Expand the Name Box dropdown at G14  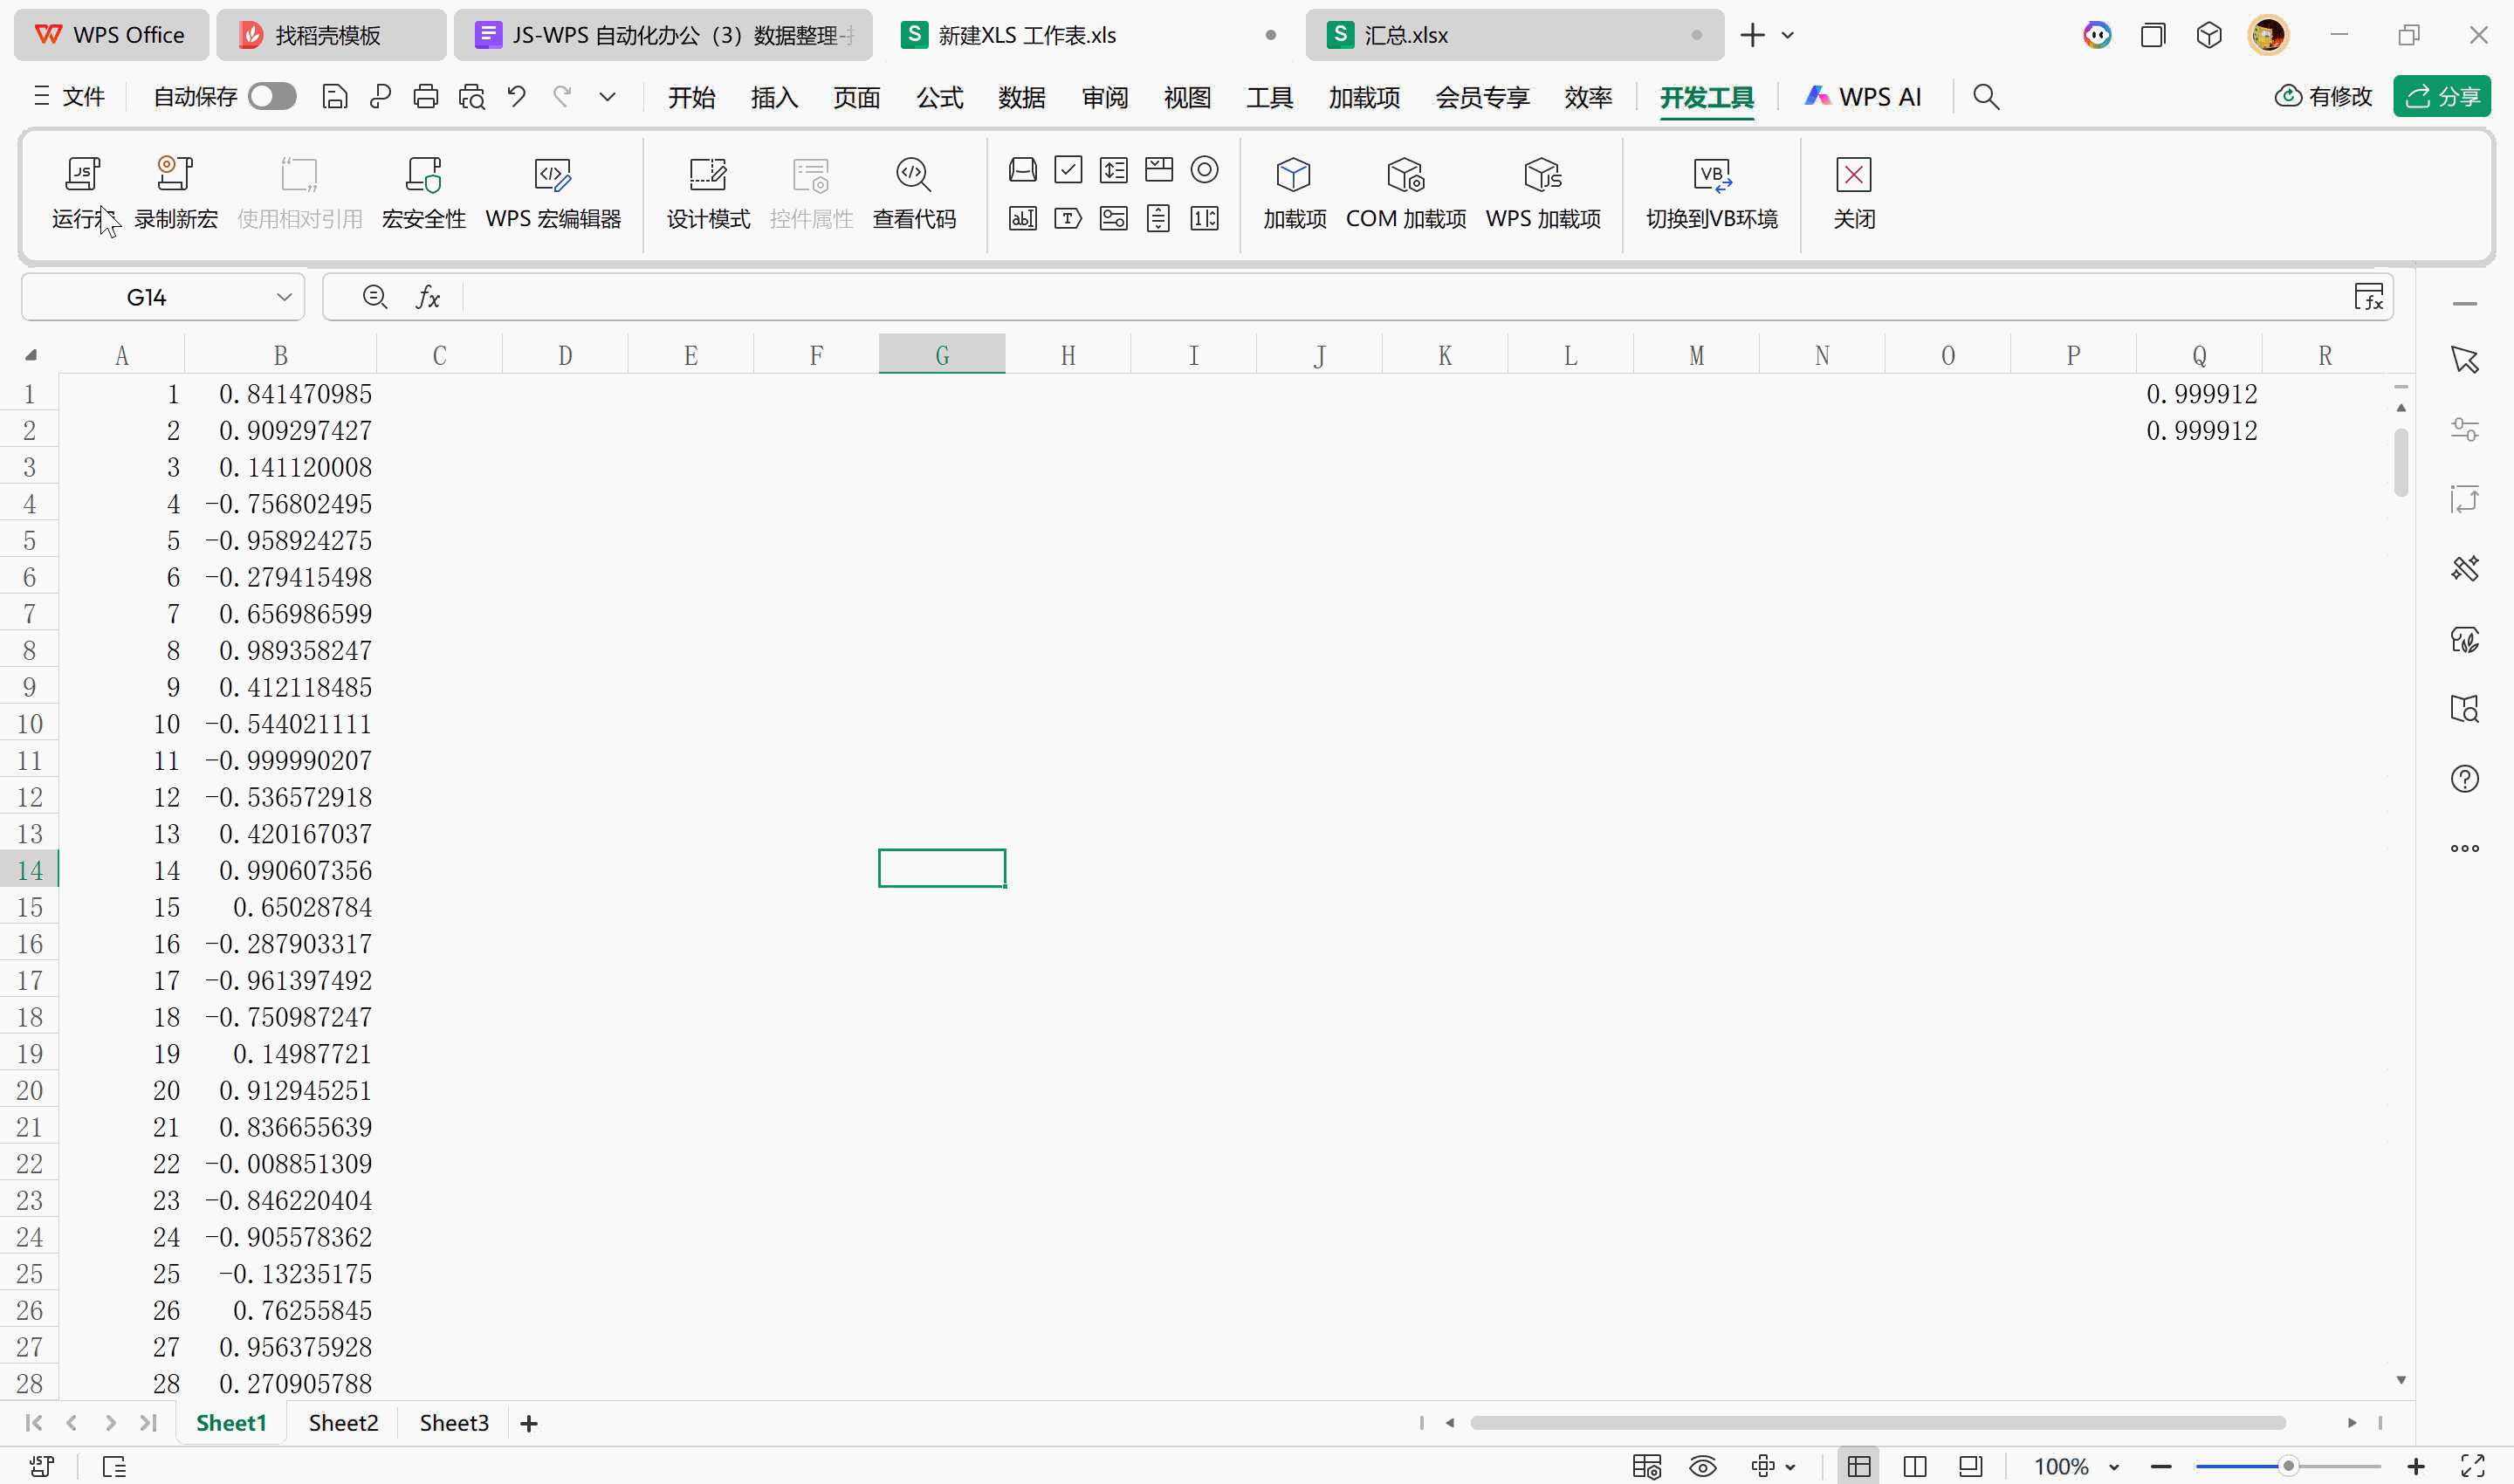pyautogui.click(x=284, y=297)
